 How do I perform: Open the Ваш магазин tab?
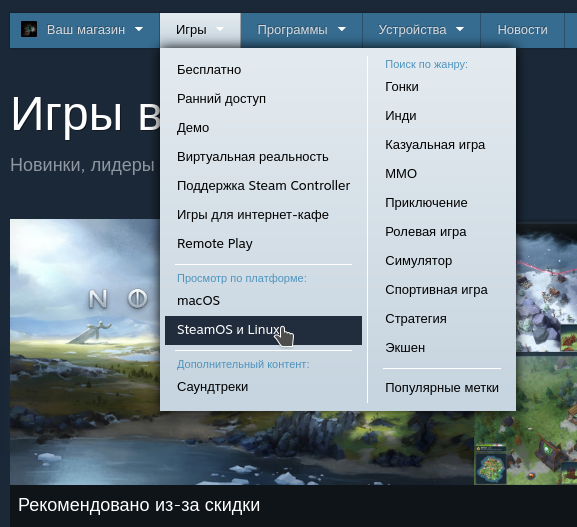tap(85, 30)
